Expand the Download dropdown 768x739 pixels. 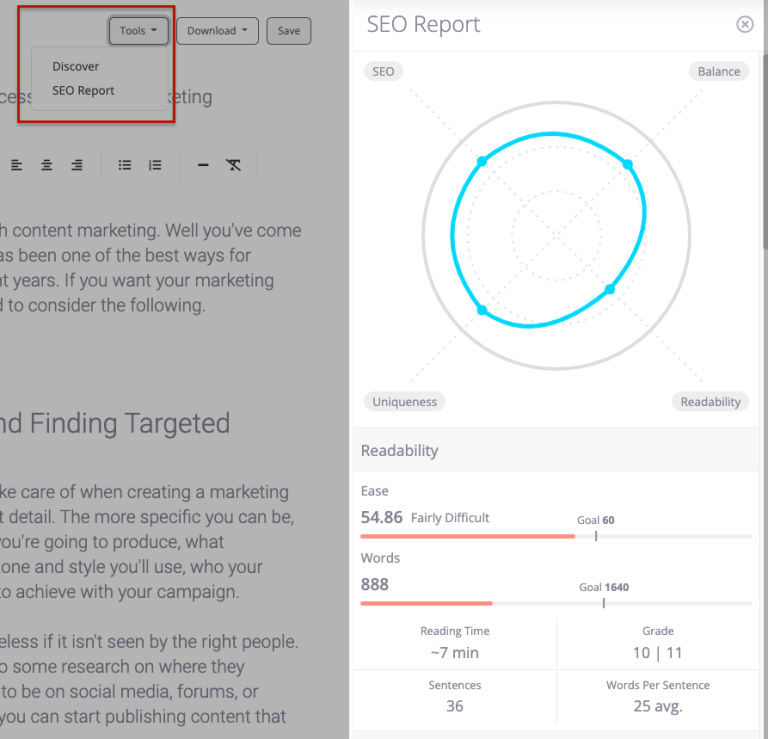(217, 31)
